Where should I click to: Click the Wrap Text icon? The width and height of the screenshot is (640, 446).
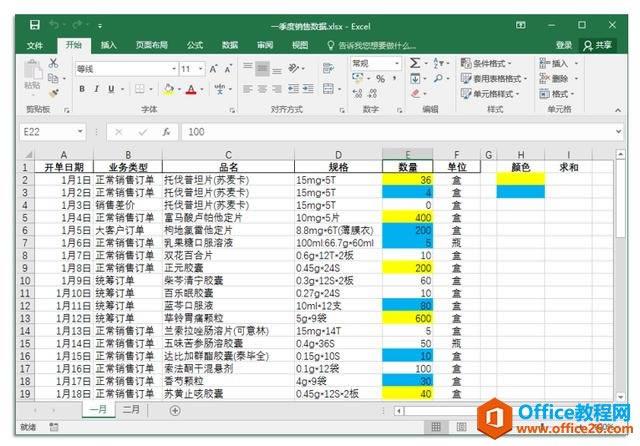tap(328, 68)
